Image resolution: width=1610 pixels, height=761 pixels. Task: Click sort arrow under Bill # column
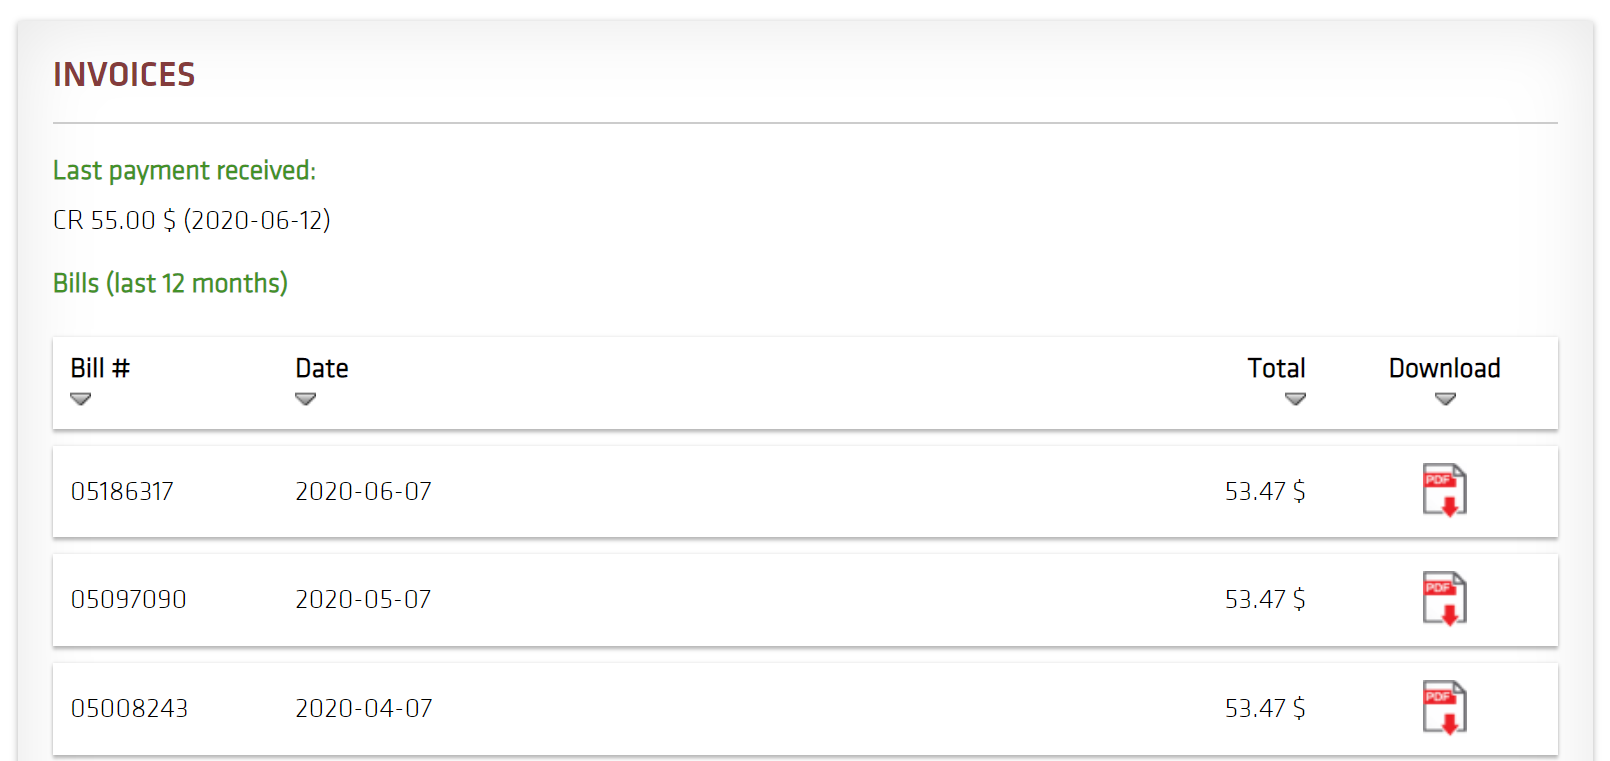81,399
